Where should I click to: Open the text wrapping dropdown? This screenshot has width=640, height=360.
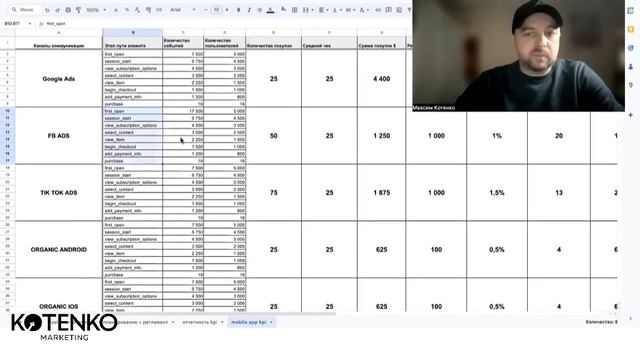(x=350, y=10)
